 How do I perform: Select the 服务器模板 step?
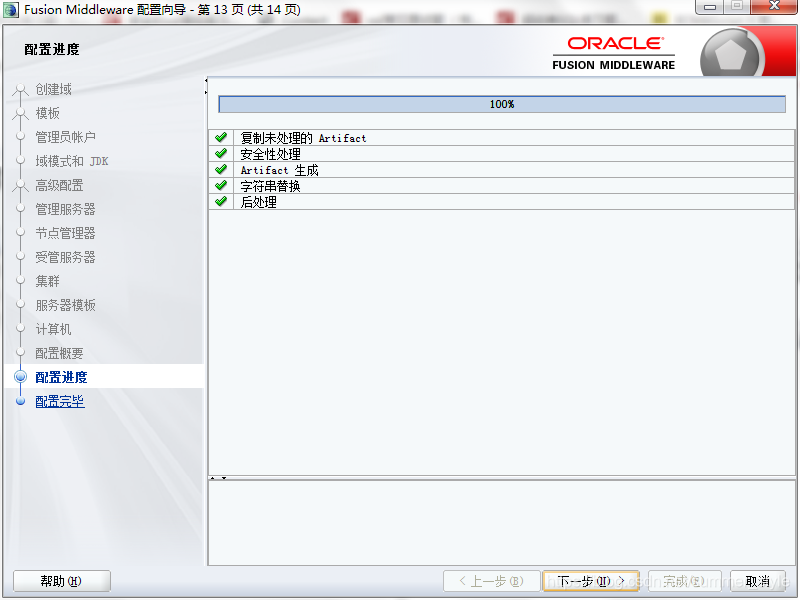65,305
